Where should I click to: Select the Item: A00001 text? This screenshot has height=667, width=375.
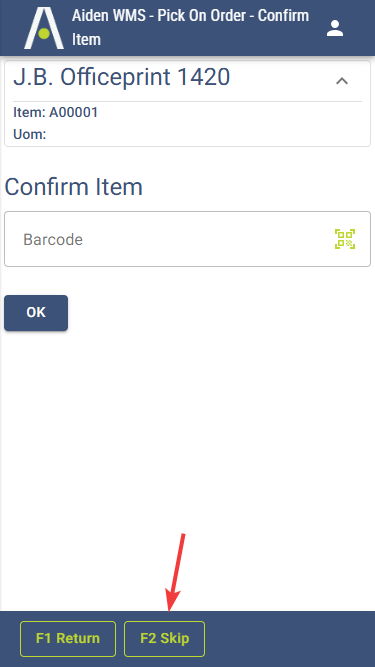(56, 112)
